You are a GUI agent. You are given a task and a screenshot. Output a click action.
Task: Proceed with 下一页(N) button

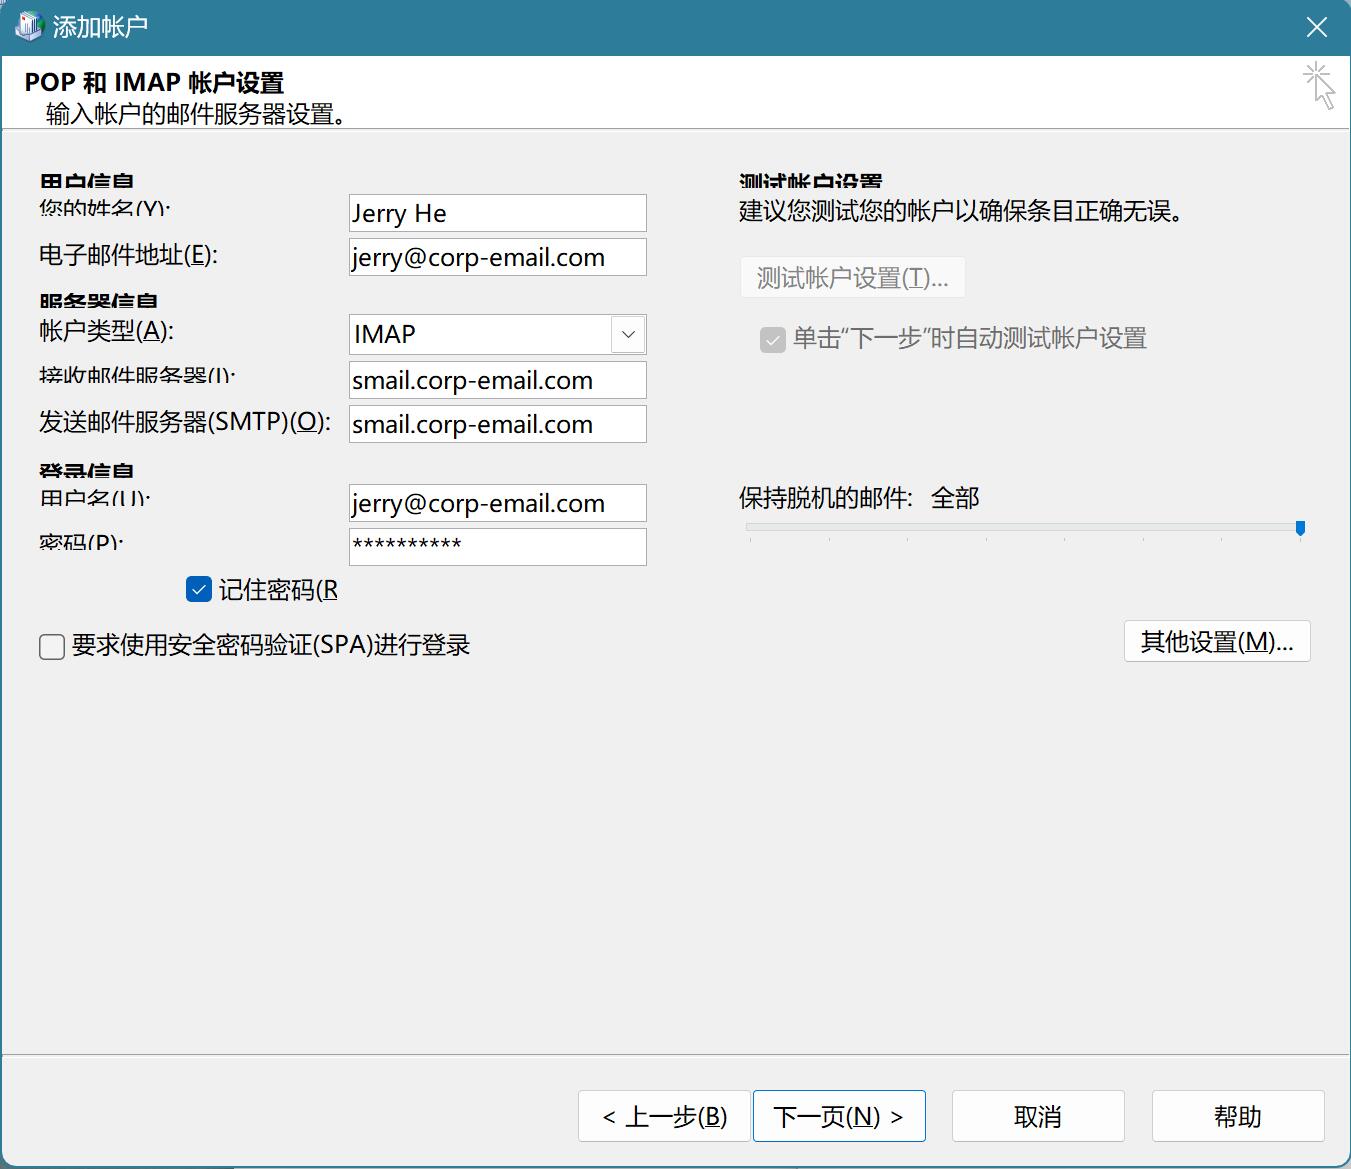[x=838, y=1116]
